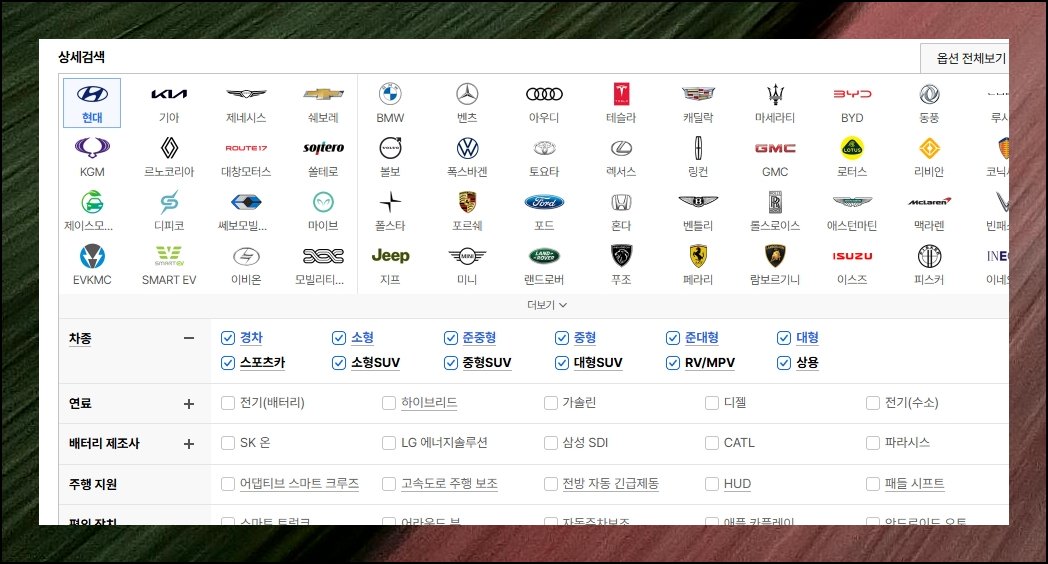Image resolution: width=1048 pixels, height=564 pixels.
Task: Select the SMART EV brand logo
Action: 169,256
